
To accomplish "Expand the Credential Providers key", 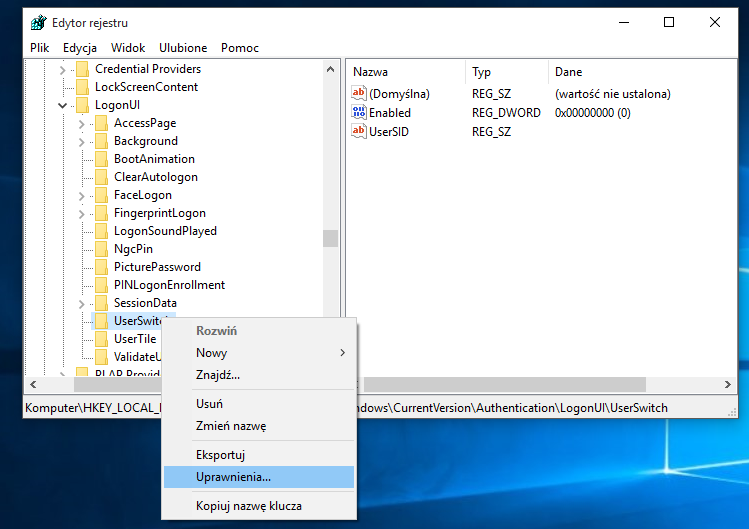I will coord(63,70).
